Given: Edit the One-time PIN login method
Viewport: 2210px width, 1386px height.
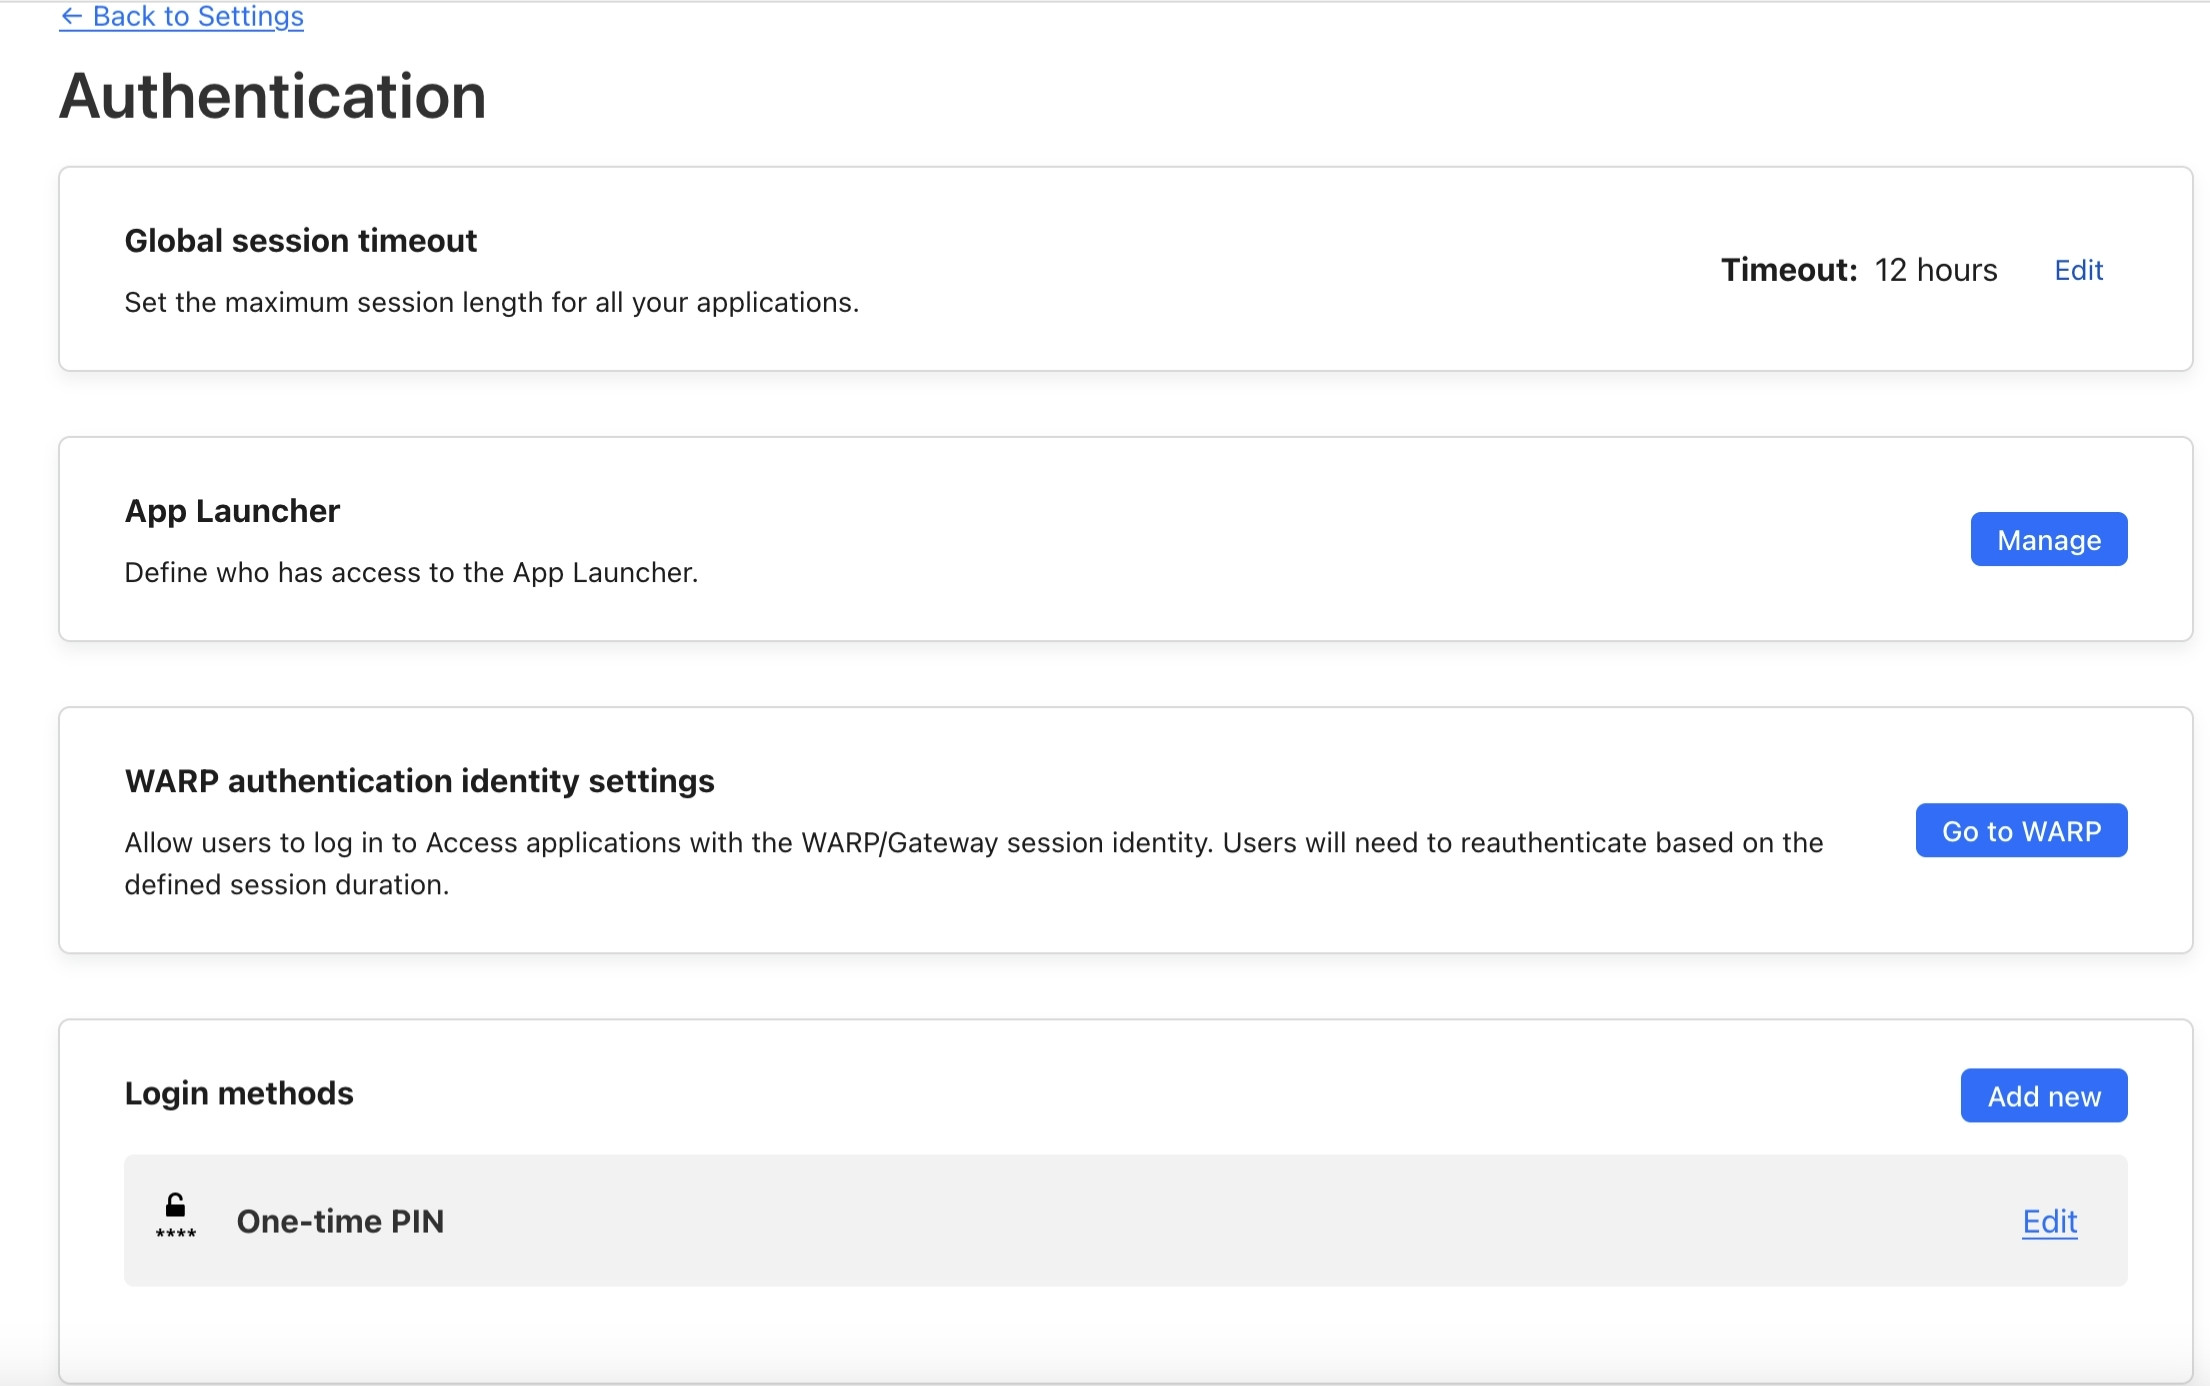Looking at the screenshot, I should tap(2048, 1221).
